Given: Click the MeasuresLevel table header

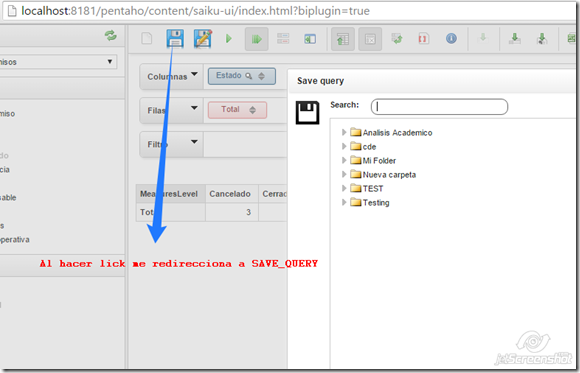Looking at the screenshot, I should (x=171, y=194).
